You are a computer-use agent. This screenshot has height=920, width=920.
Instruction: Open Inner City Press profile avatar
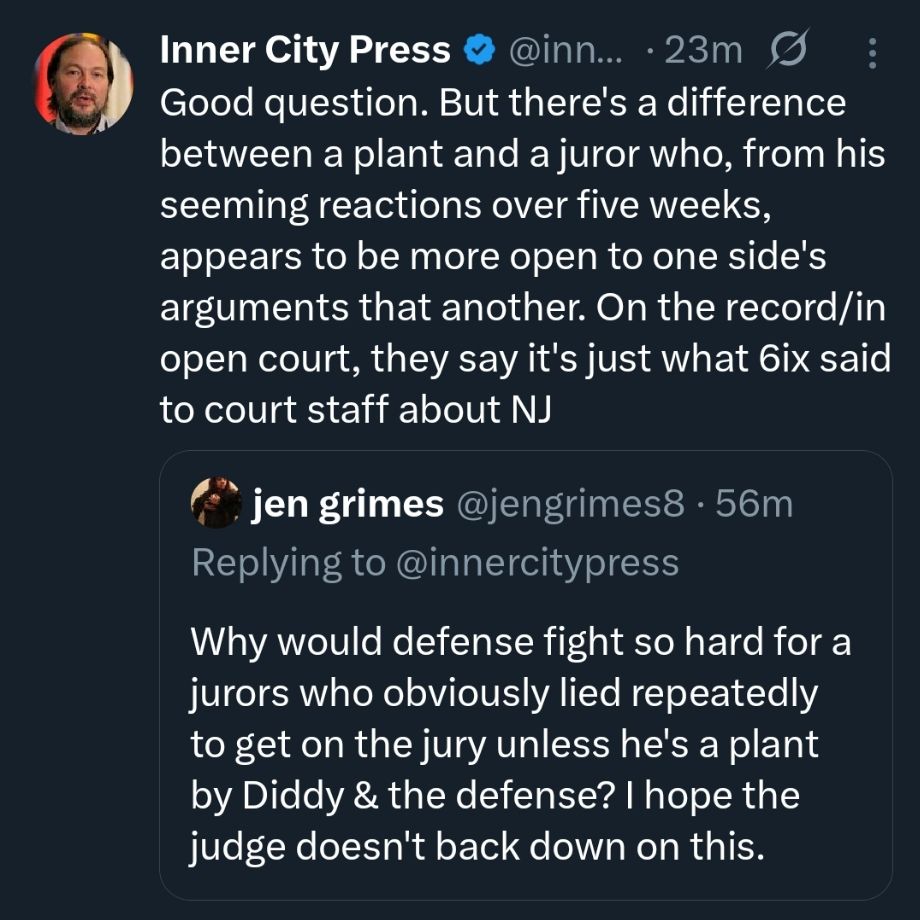(x=83, y=83)
